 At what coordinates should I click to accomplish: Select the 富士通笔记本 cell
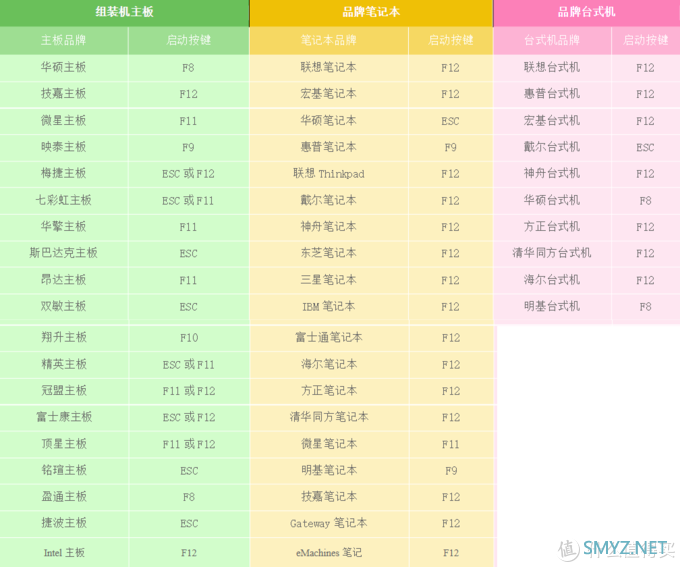(329, 338)
